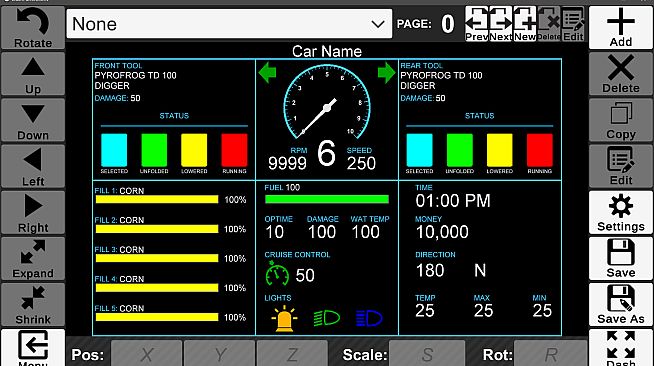Viewport: 654px width, 366px height.
Task: Select the RPM gauge dial
Action: [x=327, y=101]
